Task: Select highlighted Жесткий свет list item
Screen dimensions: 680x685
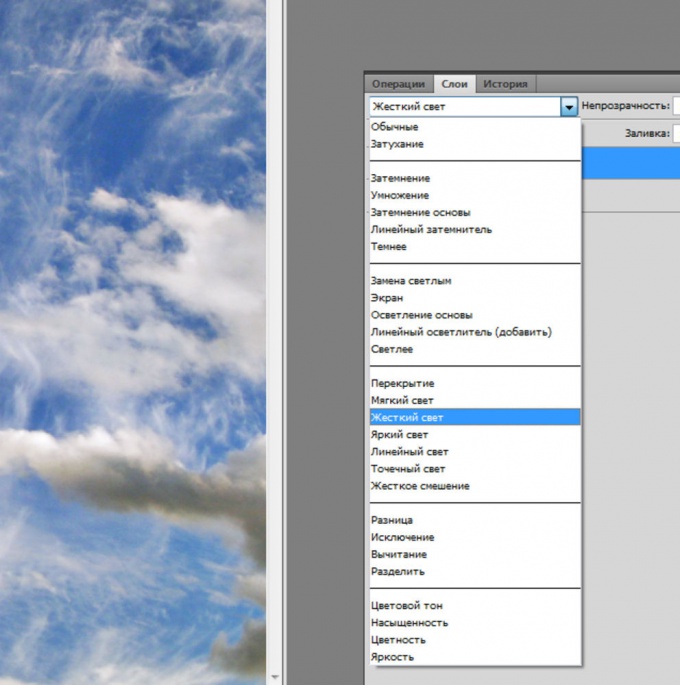Action: click(x=475, y=417)
